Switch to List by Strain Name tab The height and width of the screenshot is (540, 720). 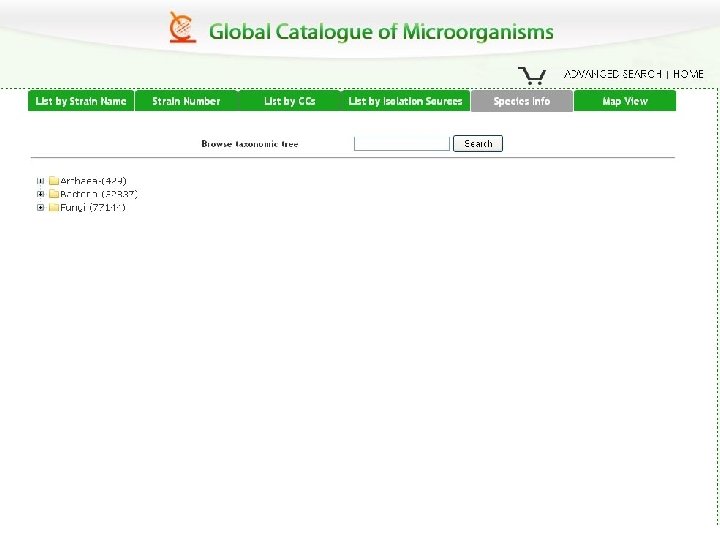tap(81, 101)
